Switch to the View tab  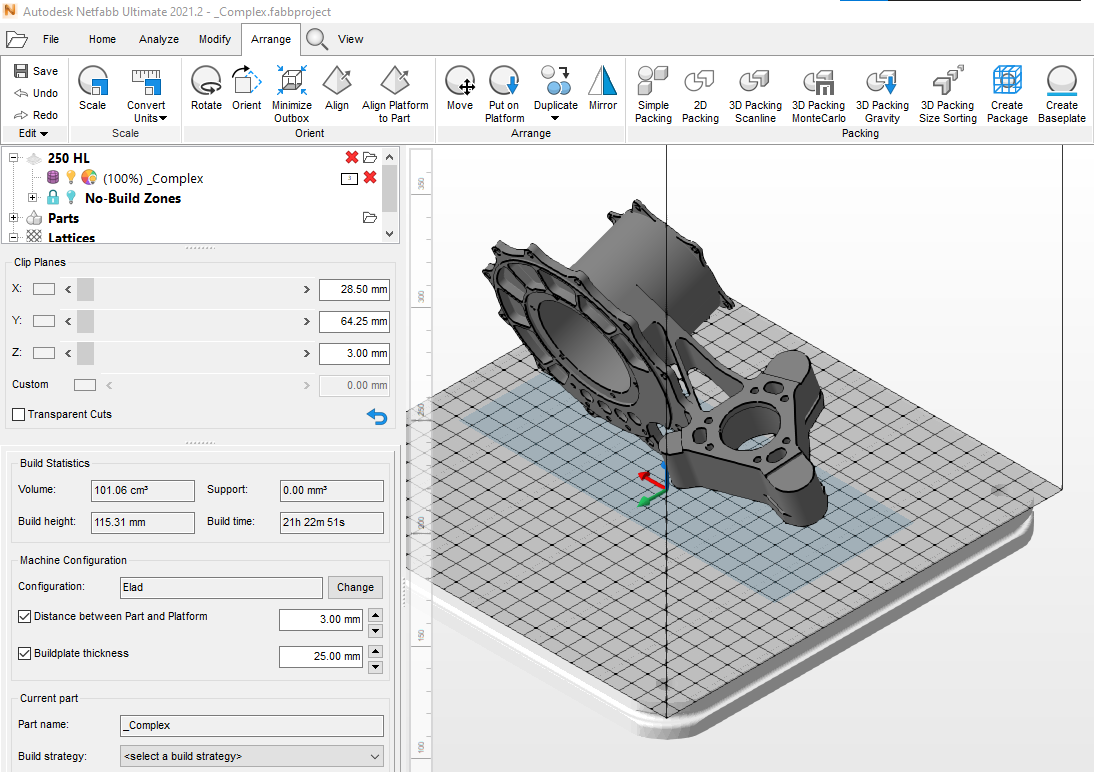pos(350,39)
